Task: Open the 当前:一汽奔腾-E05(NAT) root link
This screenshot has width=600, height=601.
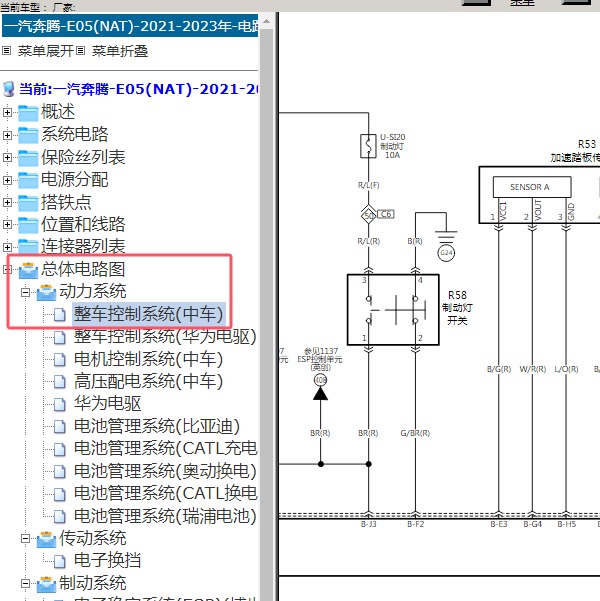Action: tap(139, 89)
